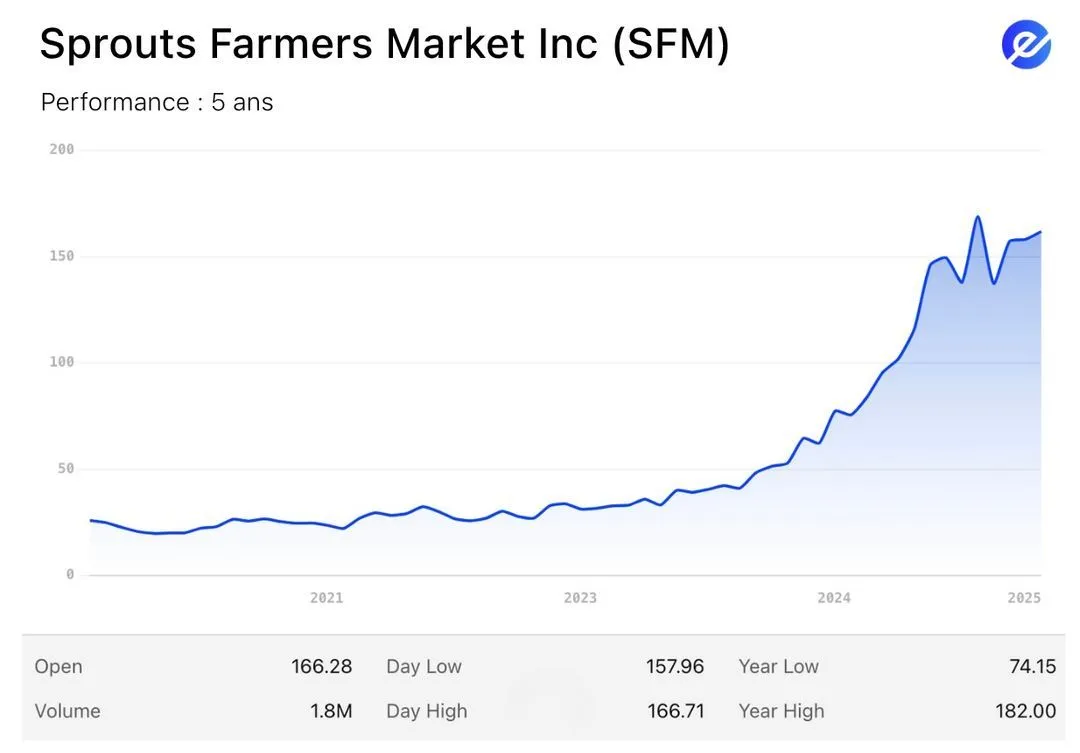Click the 50 price axis label
The height and width of the screenshot is (753, 1080).
65,469
